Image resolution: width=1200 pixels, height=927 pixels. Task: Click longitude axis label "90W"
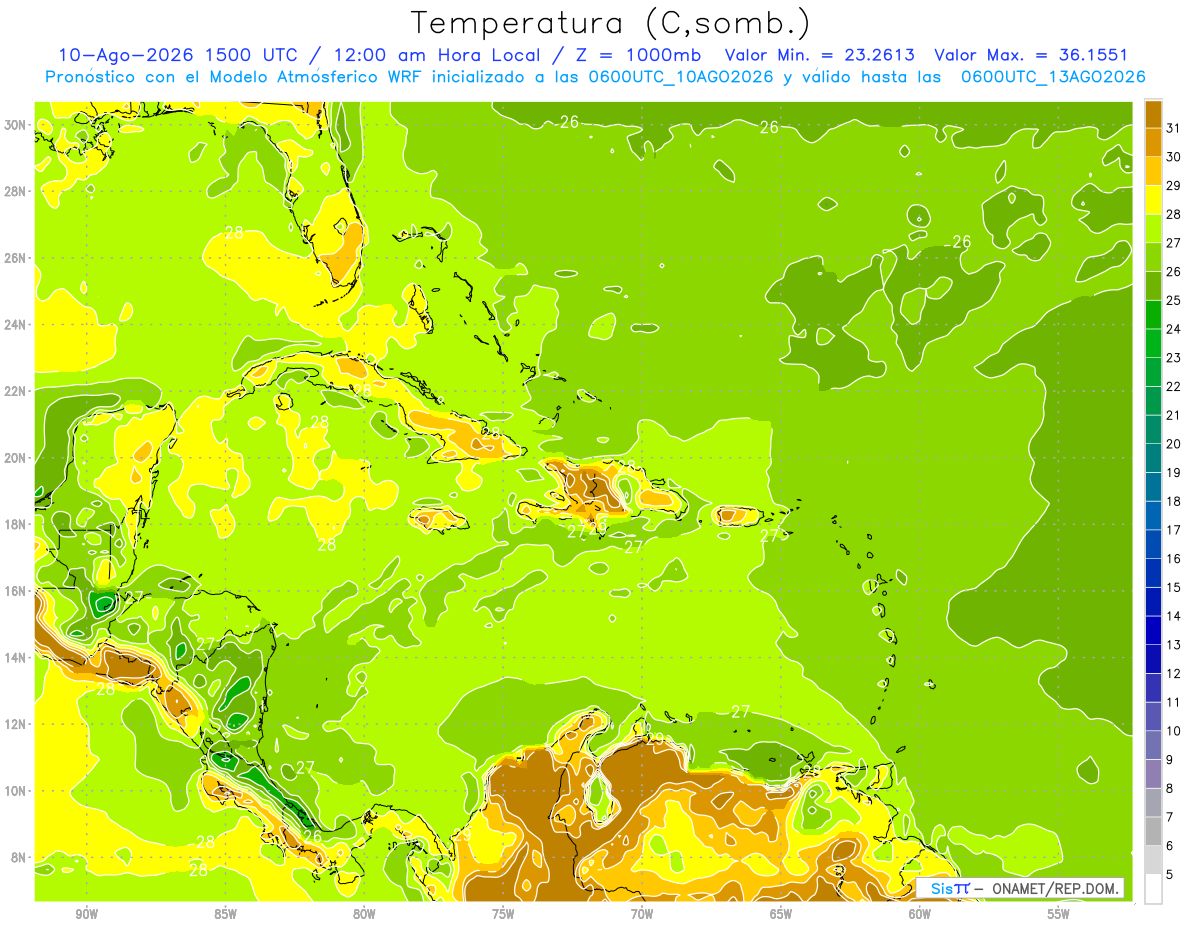86,914
